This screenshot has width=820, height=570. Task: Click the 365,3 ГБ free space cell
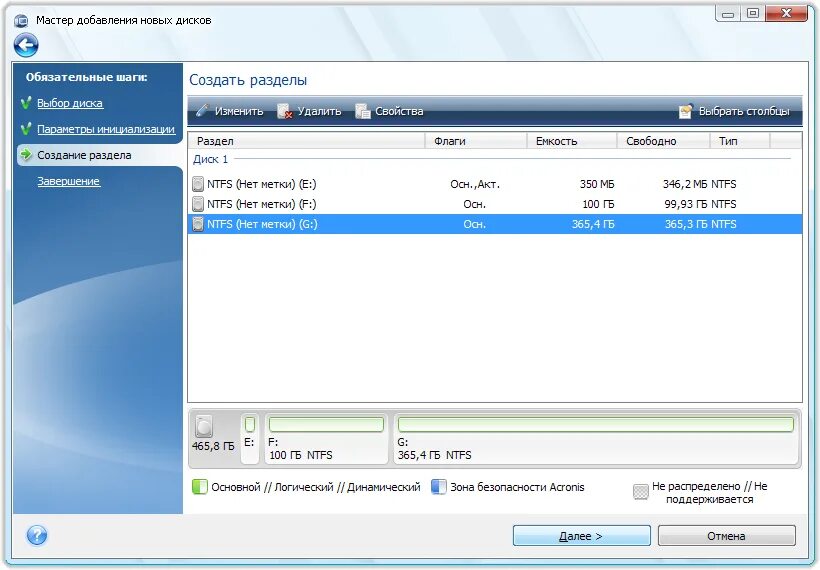coord(686,224)
